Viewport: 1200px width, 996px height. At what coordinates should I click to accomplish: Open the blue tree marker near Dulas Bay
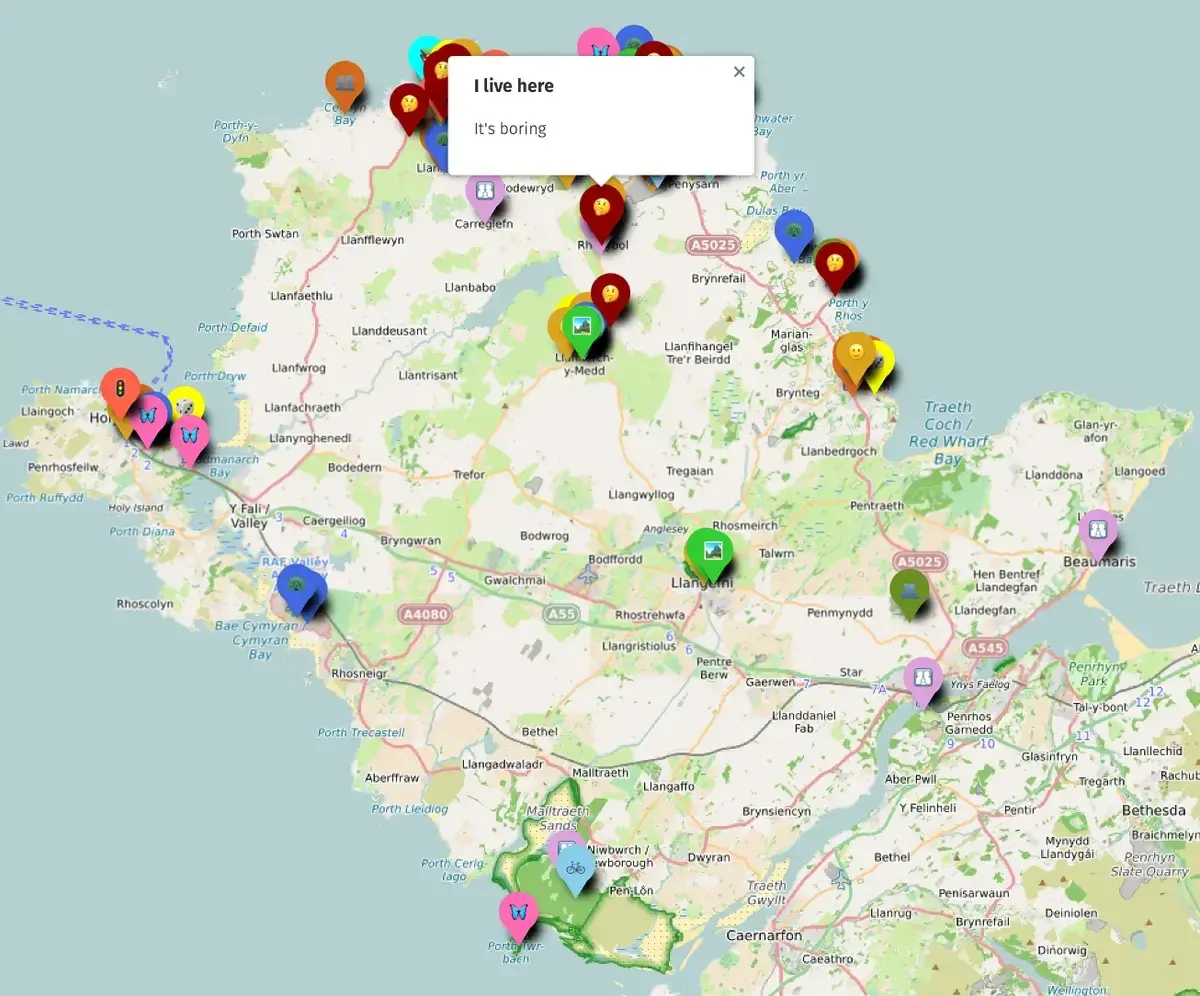(794, 231)
